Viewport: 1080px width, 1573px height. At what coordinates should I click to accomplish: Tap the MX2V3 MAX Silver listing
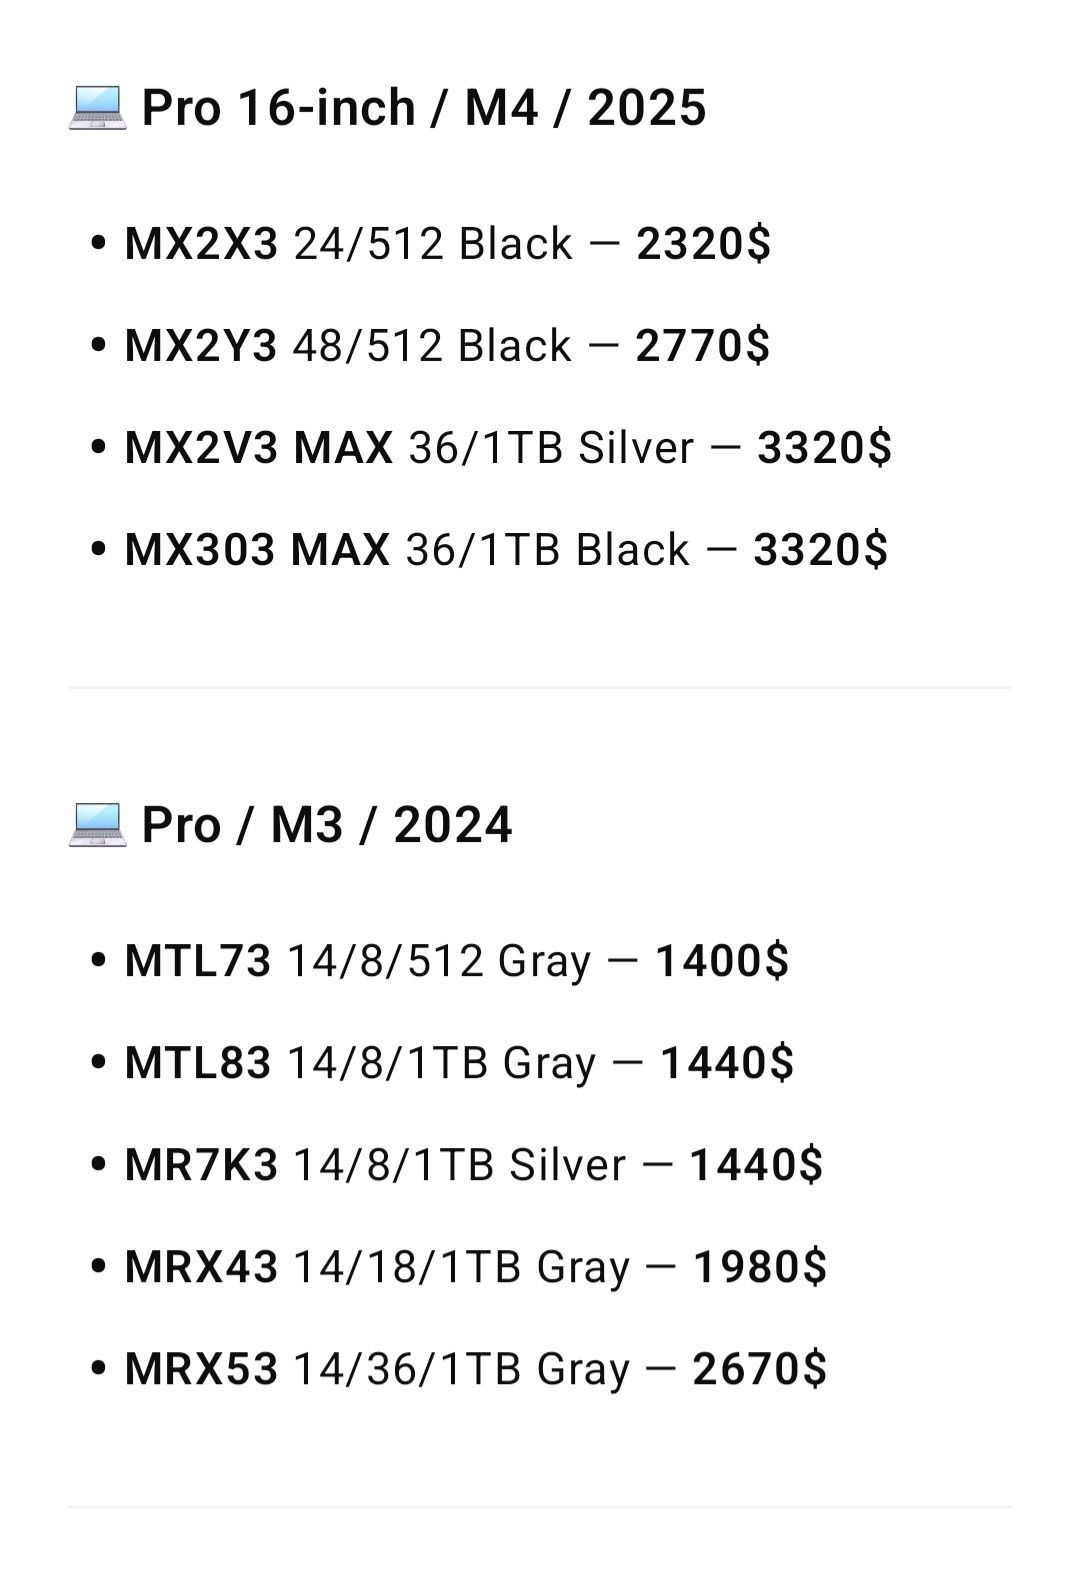tap(508, 447)
